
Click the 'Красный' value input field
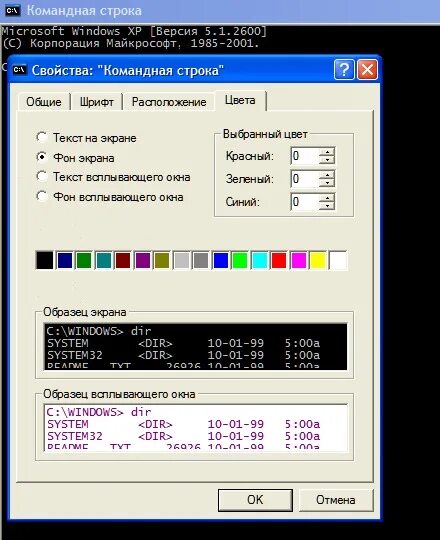[x=305, y=156]
